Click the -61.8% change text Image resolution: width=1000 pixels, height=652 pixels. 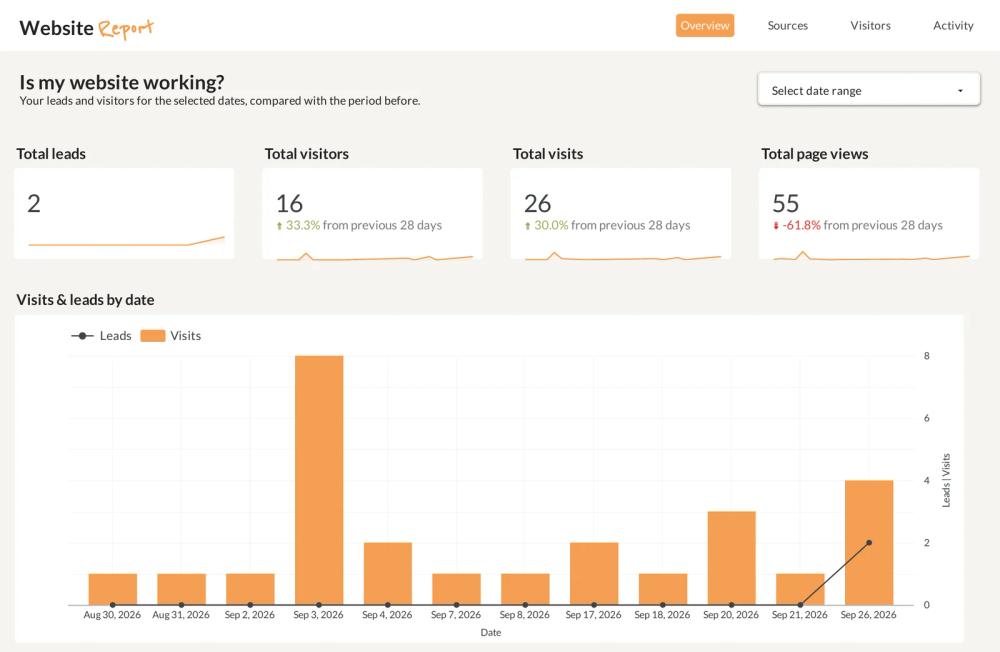pyautogui.click(x=801, y=225)
